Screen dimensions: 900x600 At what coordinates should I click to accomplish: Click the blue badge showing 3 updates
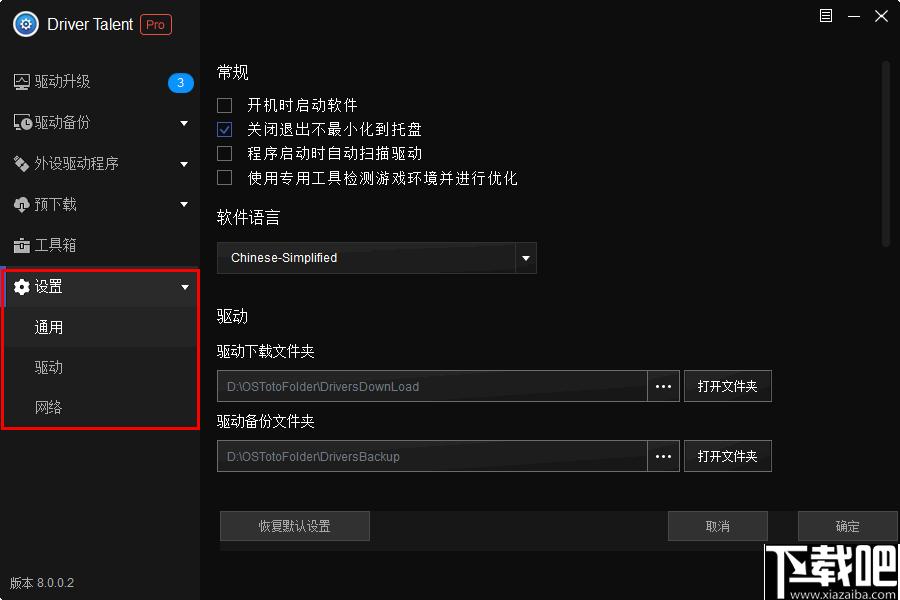tap(180, 83)
